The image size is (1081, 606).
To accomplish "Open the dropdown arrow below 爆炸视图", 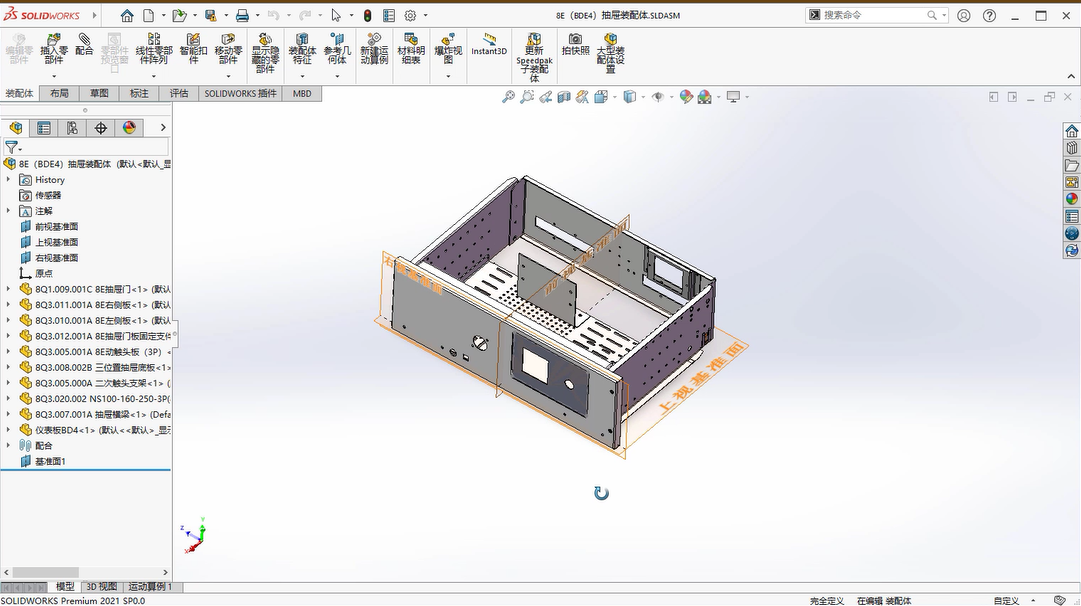I will pos(448,76).
